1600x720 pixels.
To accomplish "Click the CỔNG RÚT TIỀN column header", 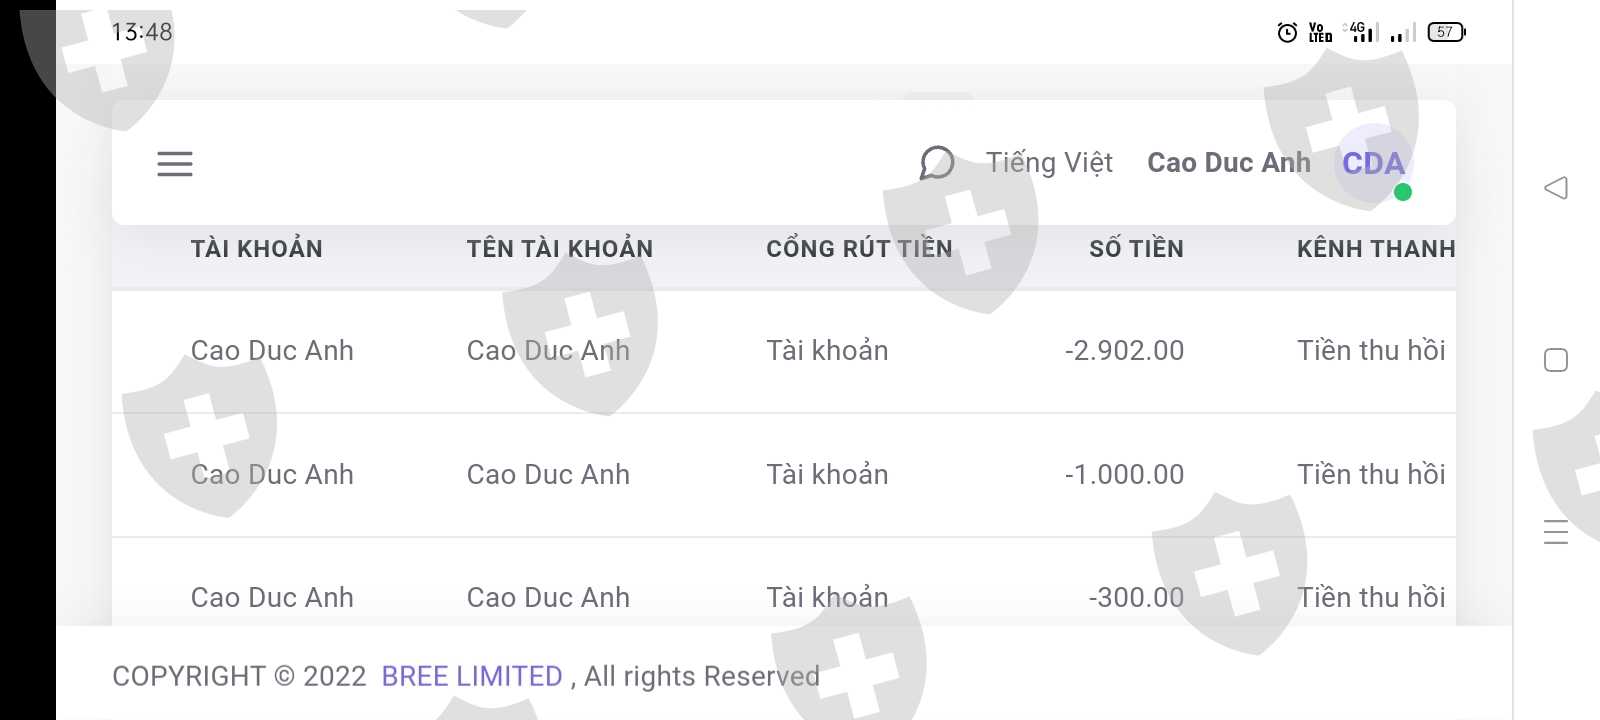I will click(859, 249).
